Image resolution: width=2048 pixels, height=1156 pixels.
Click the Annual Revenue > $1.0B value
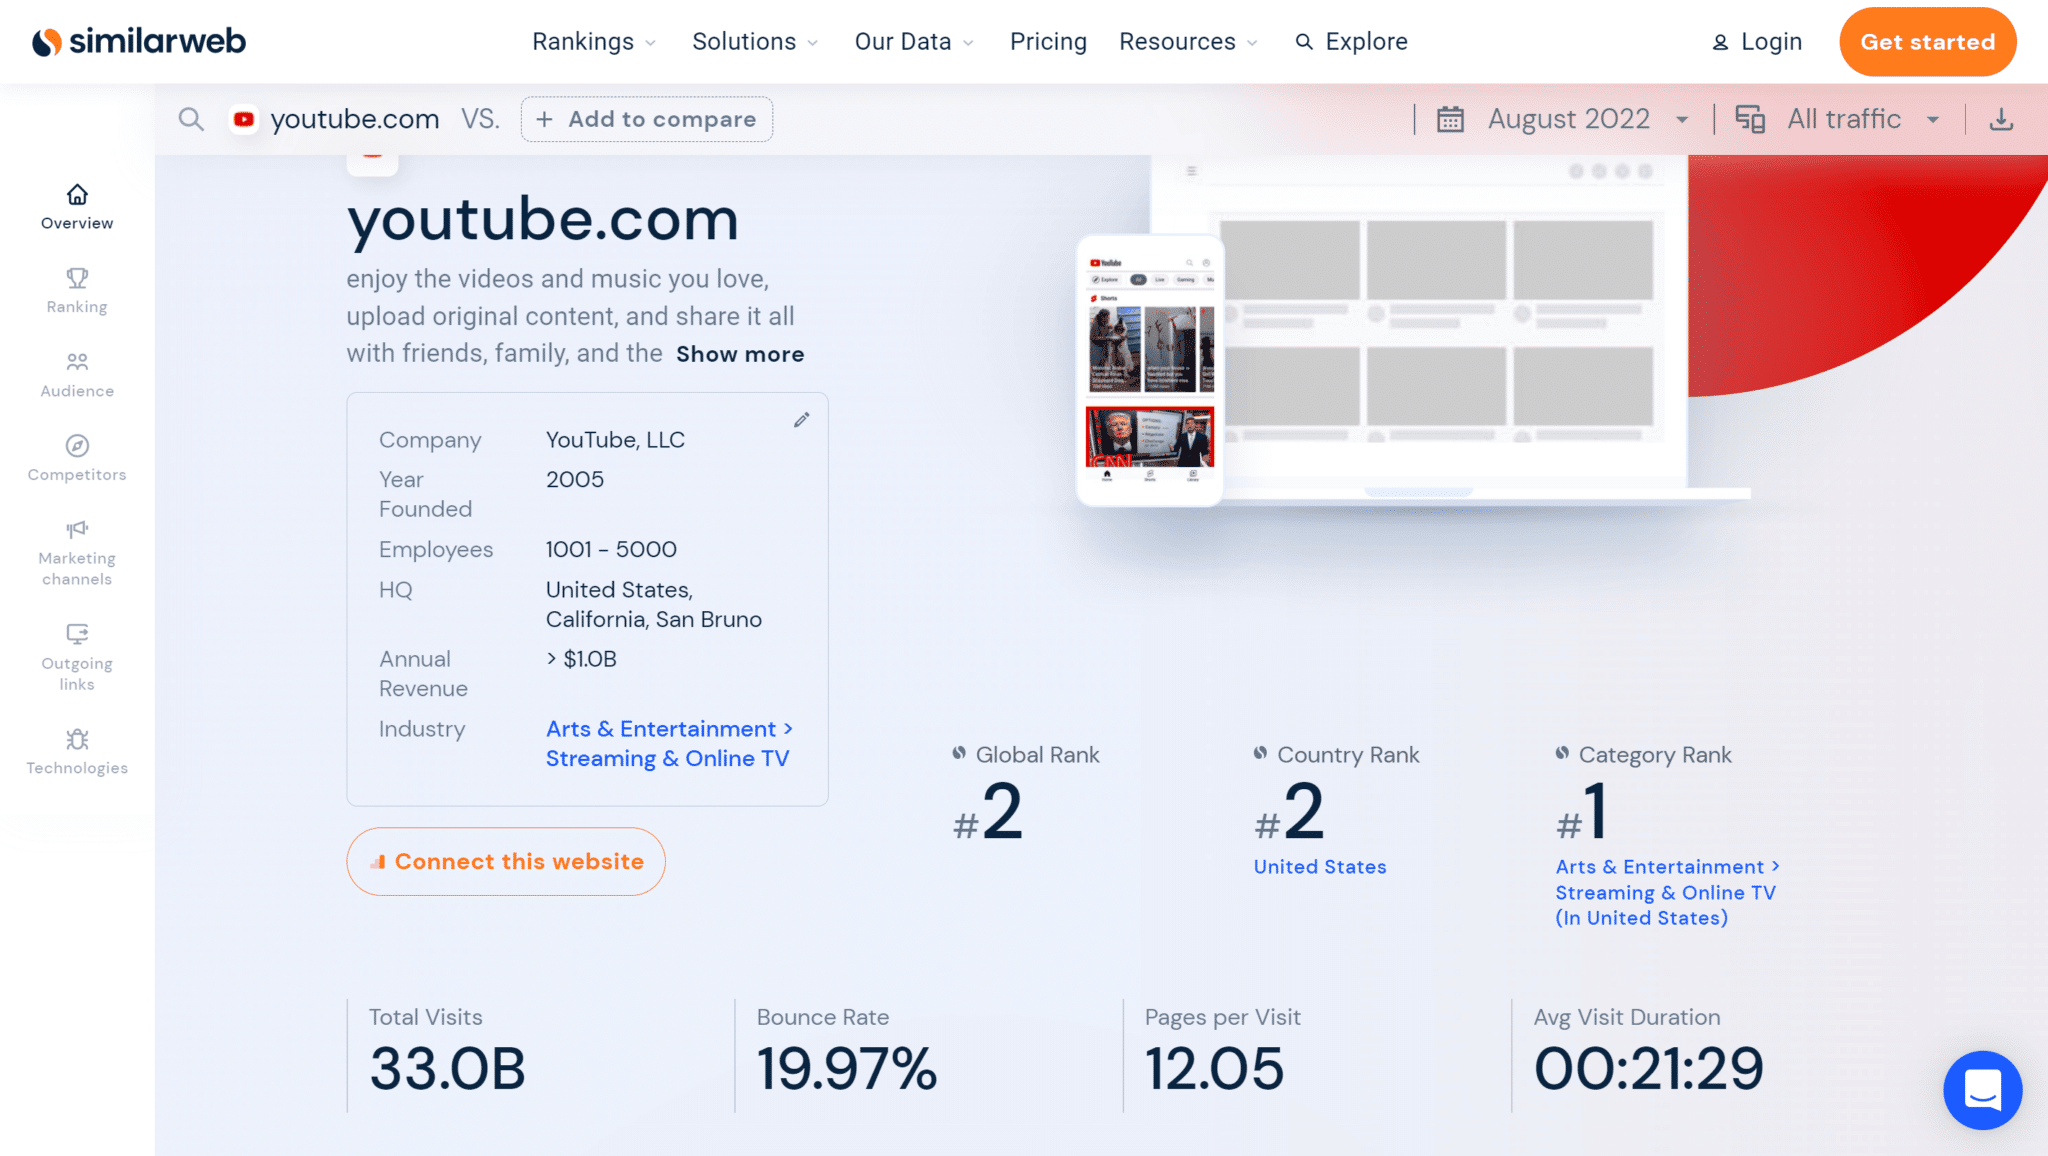pos(581,660)
